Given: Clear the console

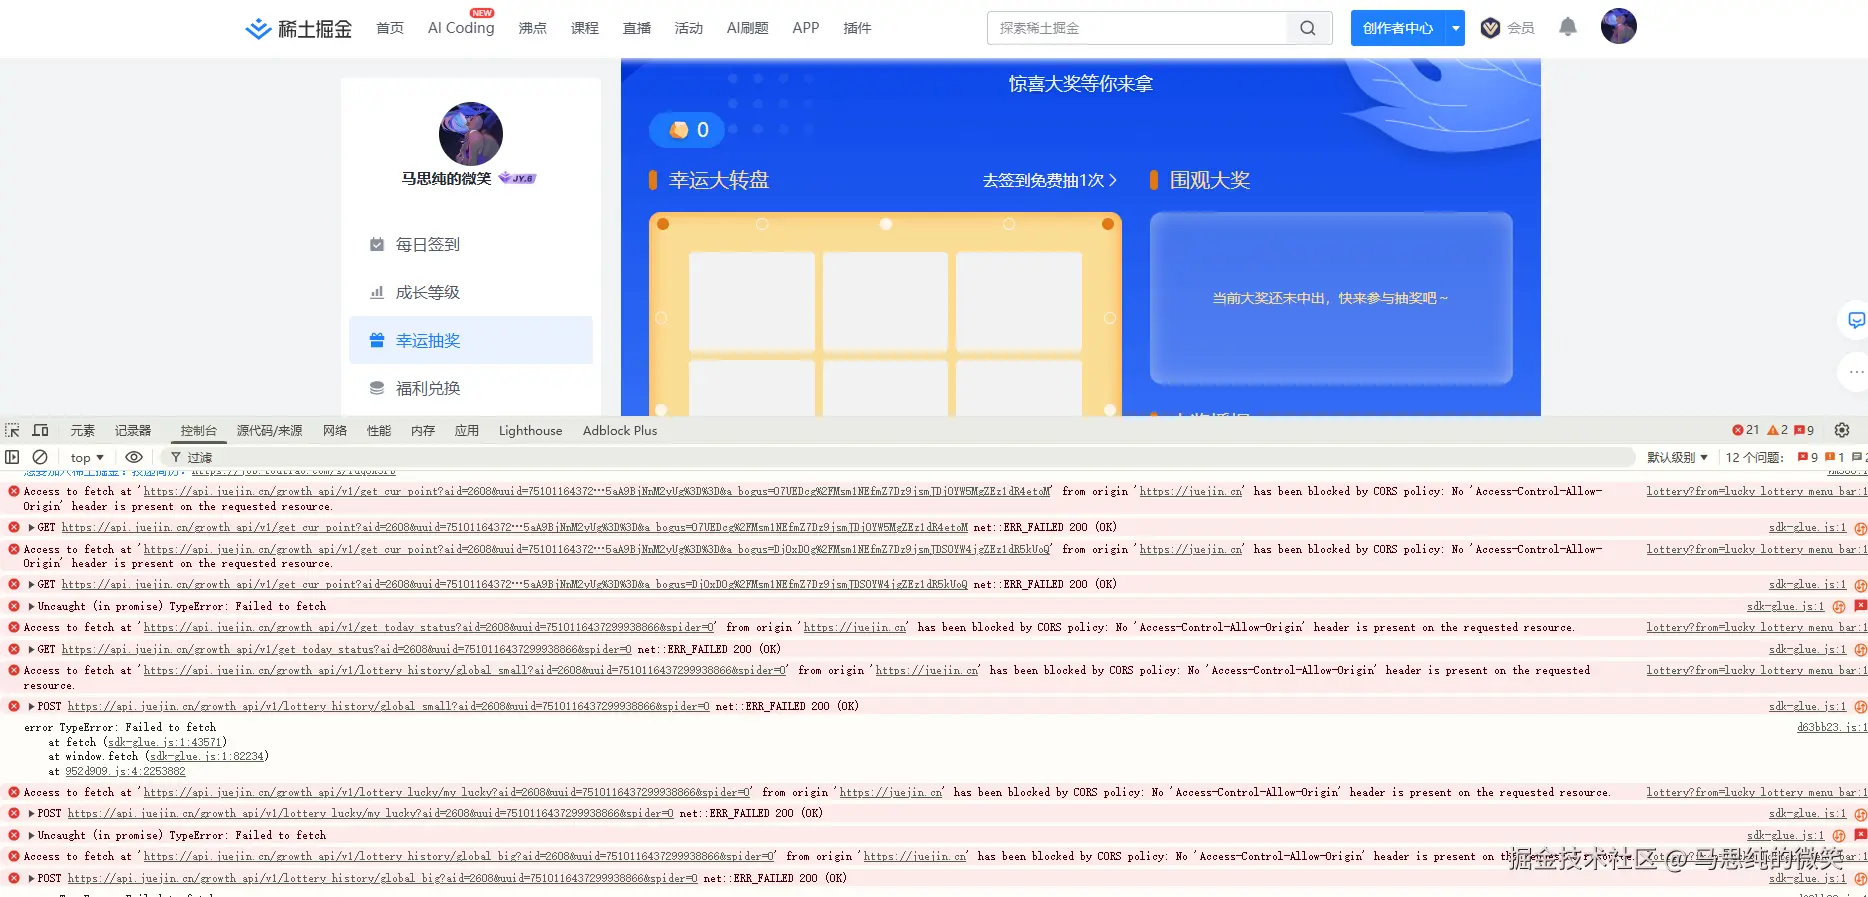Looking at the screenshot, I should 40,457.
